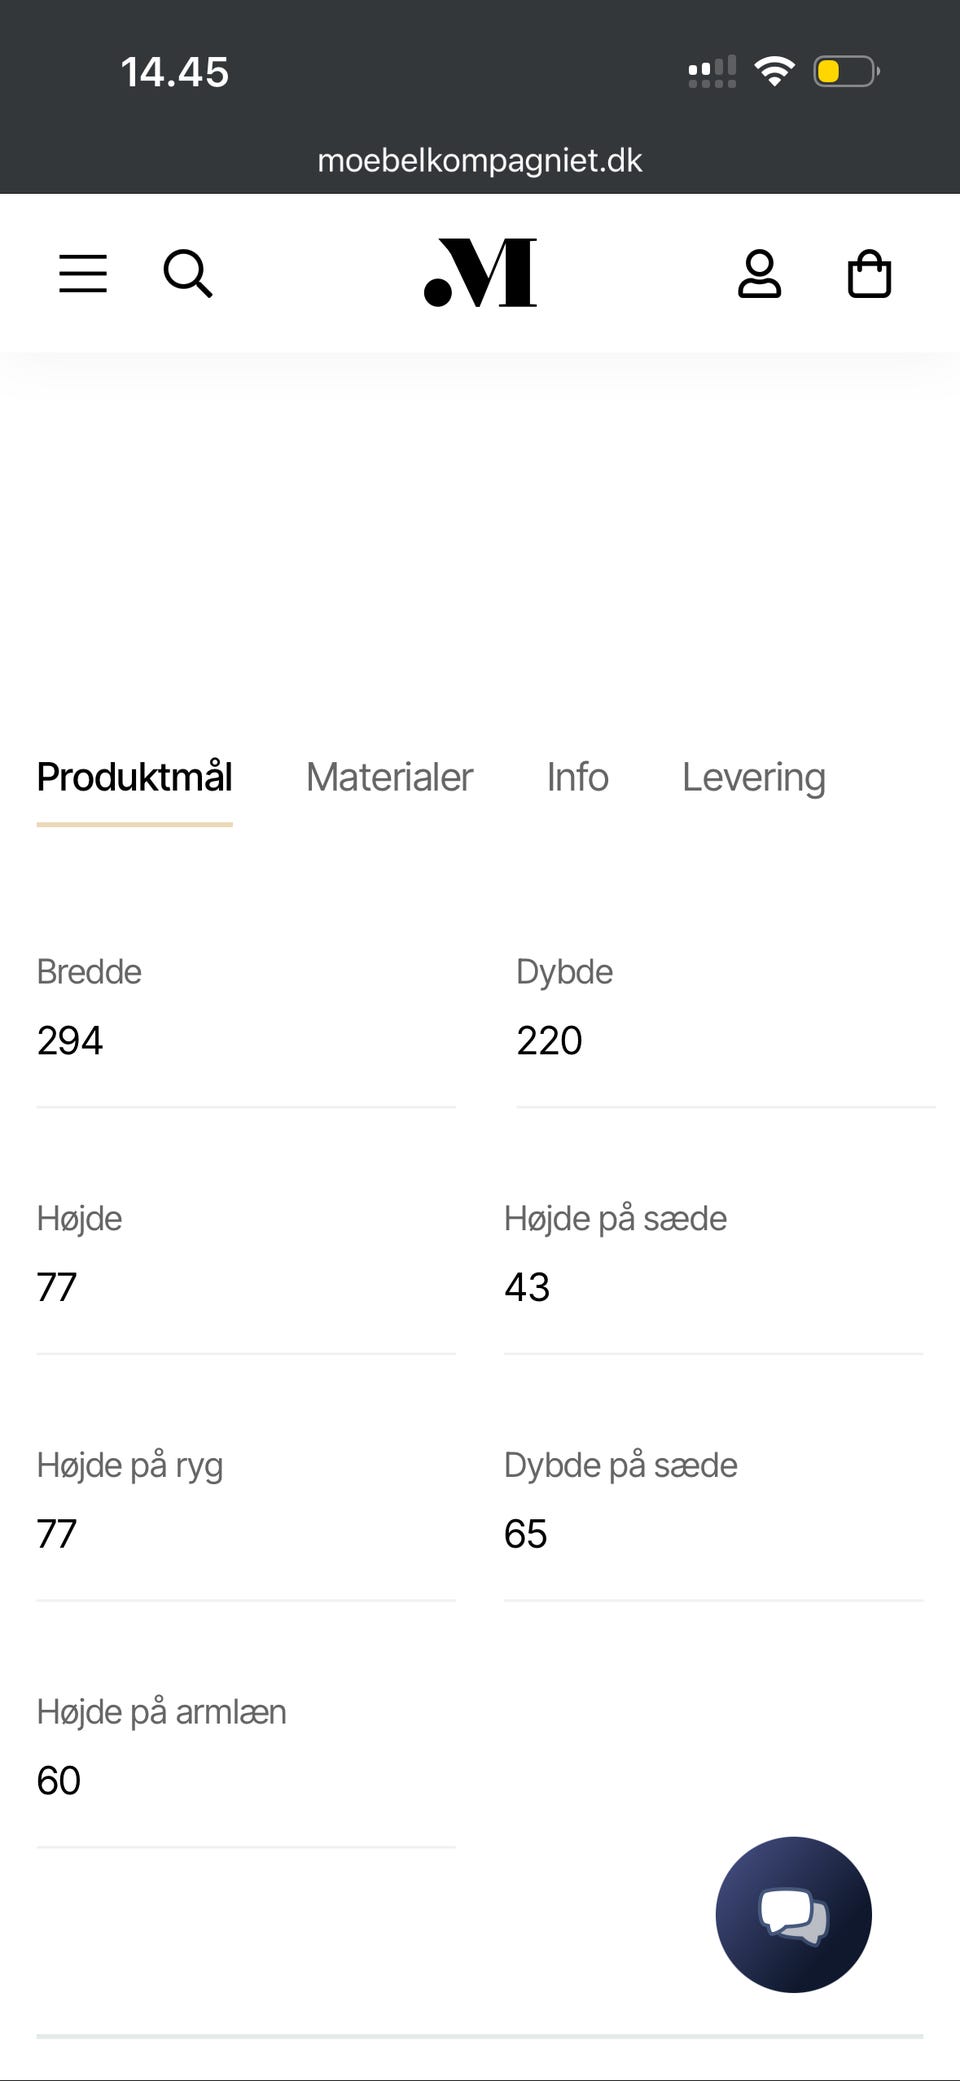Image resolution: width=960 pixels, height=2081 pixels.
Task: Tap the battery indicator icon
Action: [x=845, y=71]
